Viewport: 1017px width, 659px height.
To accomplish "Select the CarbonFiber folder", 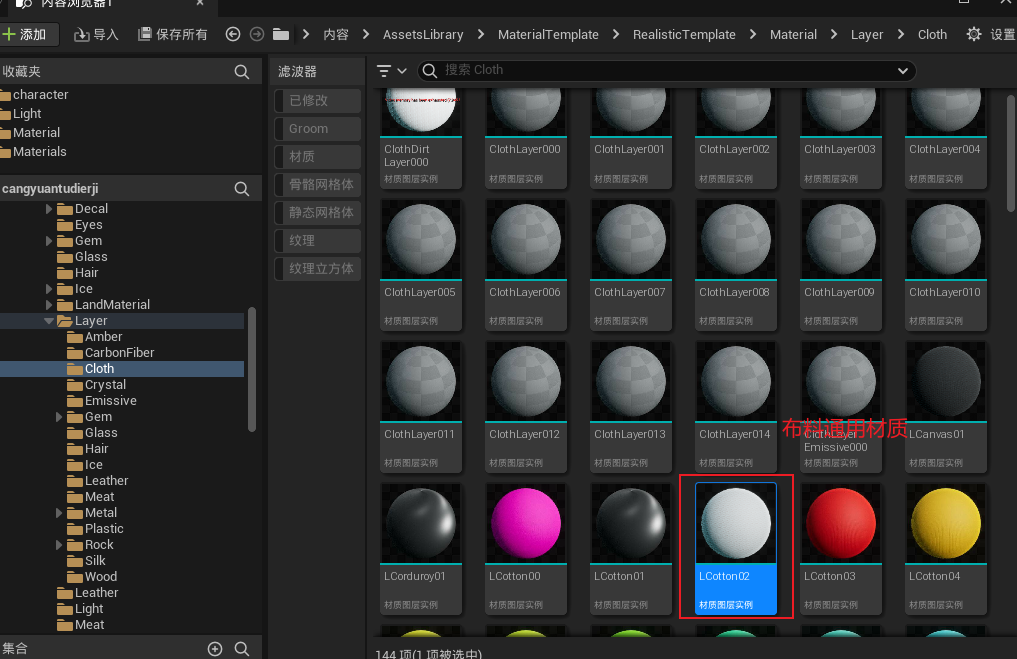I will pyautogui.click(x=119, y=353).
